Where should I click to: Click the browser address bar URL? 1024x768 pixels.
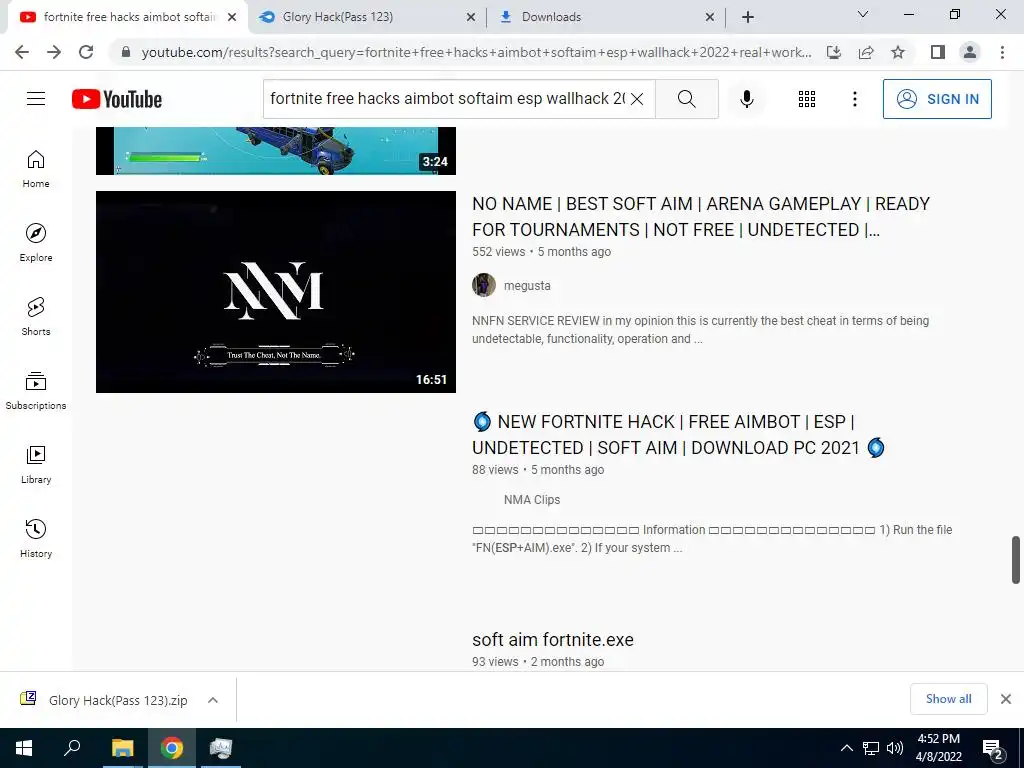tap(477, 52)
